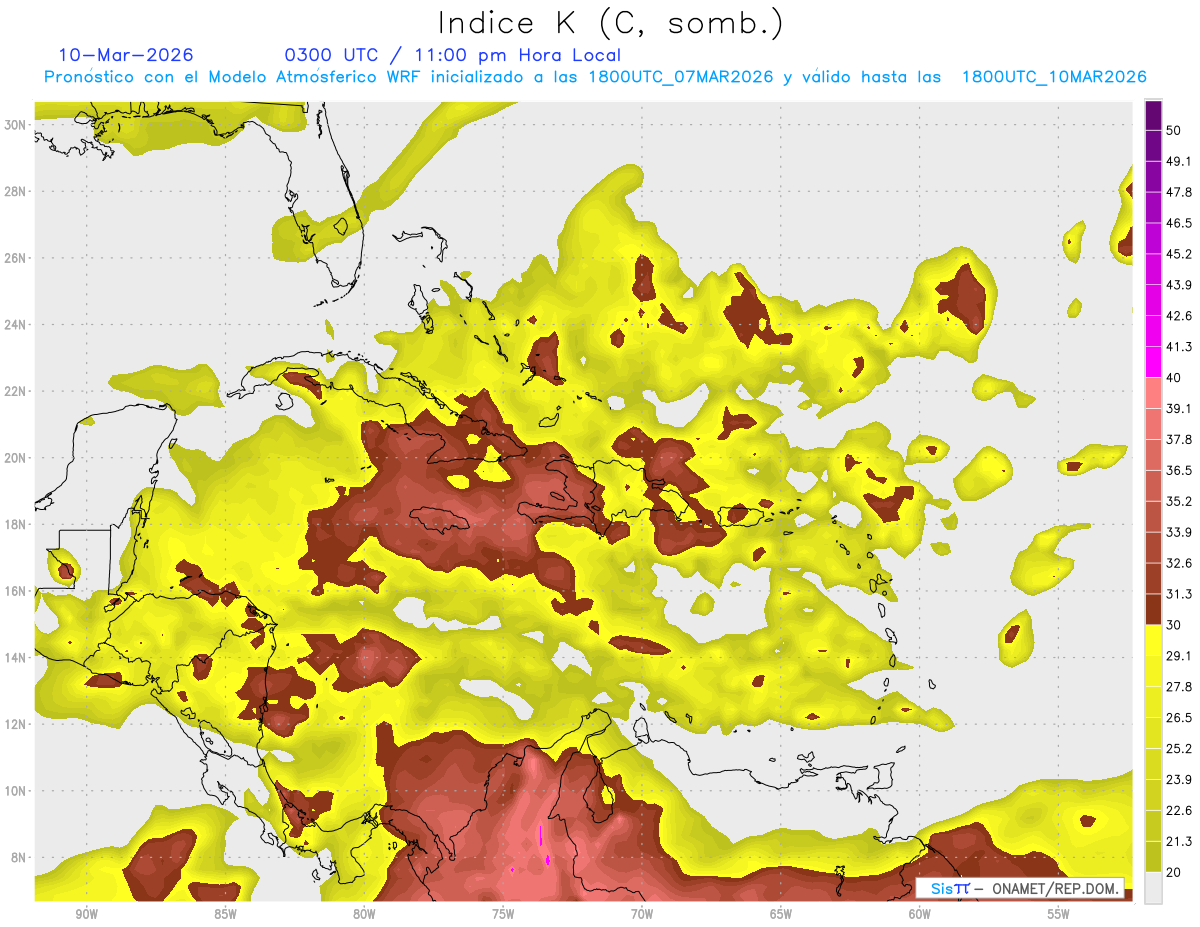Click the '8N' latitude axis label

pos(19,857)
